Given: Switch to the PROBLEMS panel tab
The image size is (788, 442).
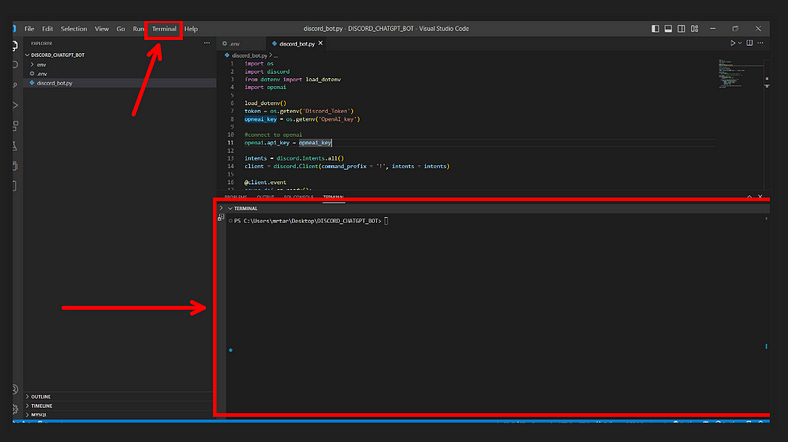Looking at the screenshot, I should click(236, 197).
